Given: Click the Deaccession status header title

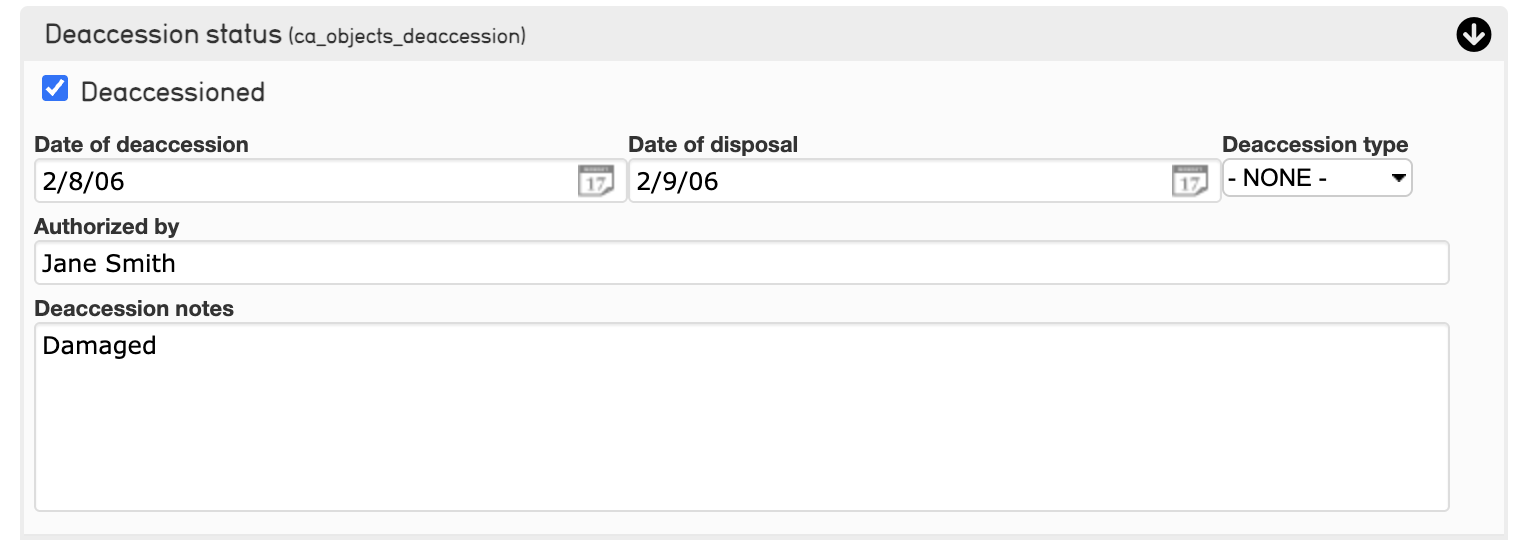Looking at the screenshot, I should [x=164, y=34].
